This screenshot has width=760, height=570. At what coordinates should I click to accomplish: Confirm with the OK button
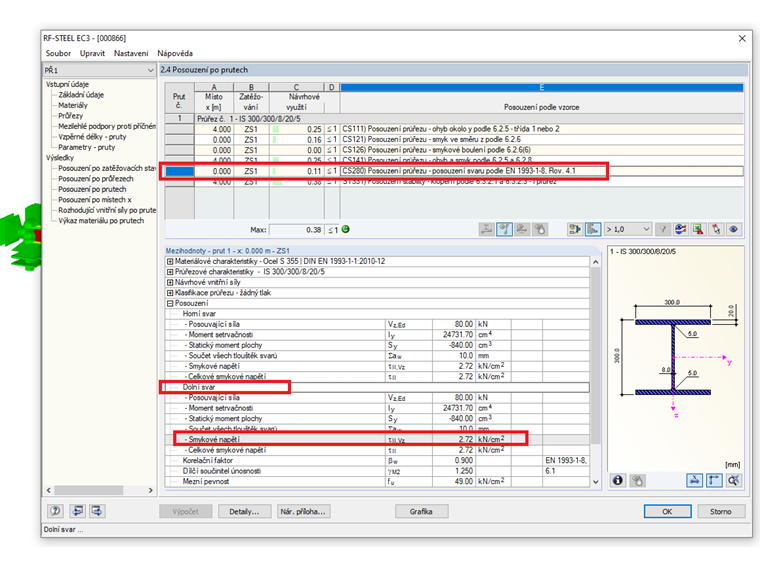coord(667,511)
